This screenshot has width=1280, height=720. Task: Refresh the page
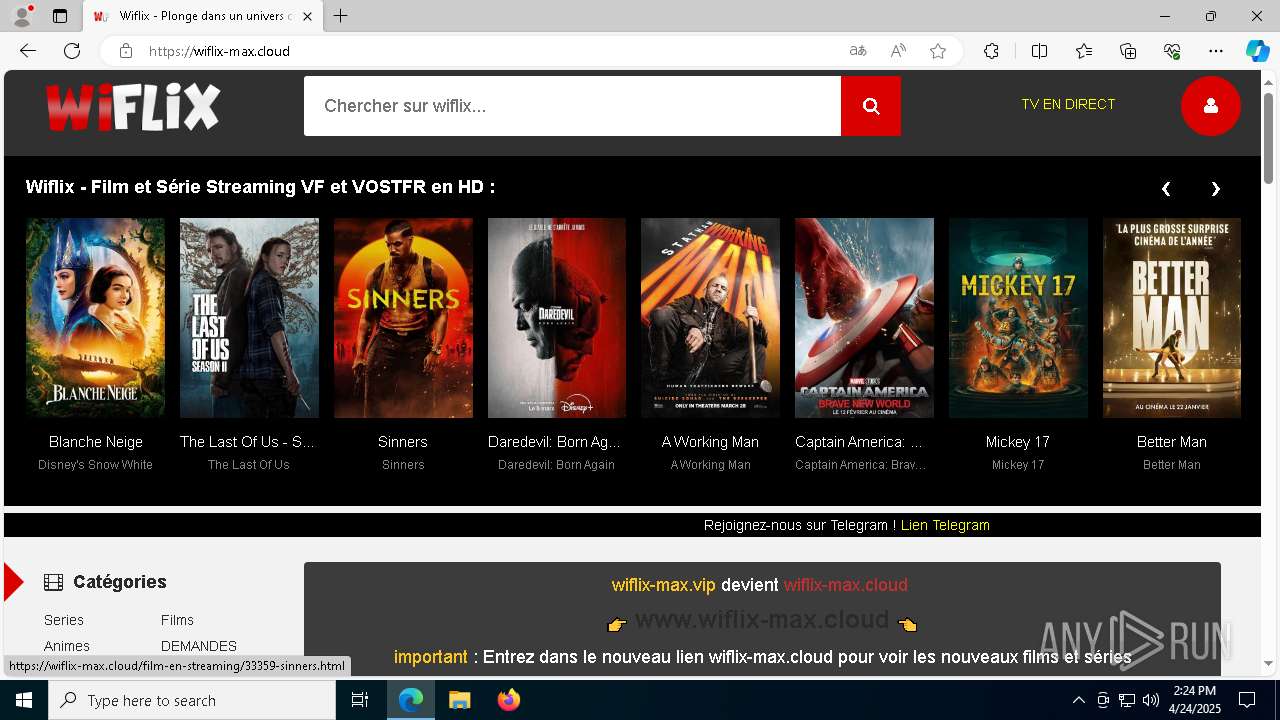pyautogui.click(x=72, y=51)
